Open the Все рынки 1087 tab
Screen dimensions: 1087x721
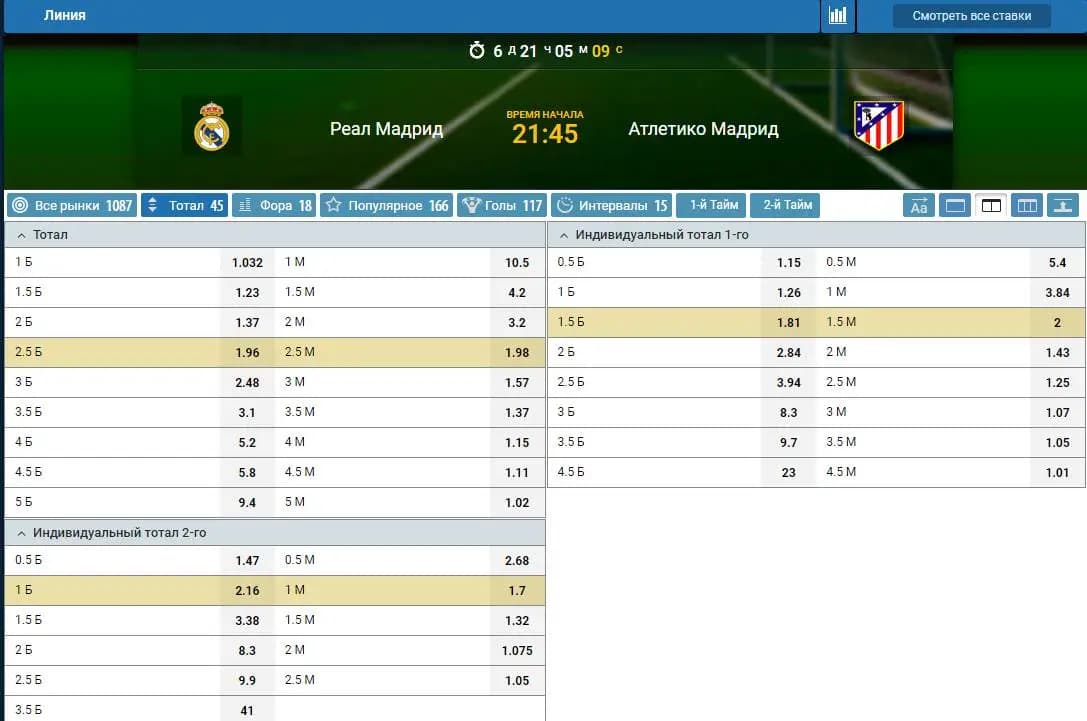[72, 205]
